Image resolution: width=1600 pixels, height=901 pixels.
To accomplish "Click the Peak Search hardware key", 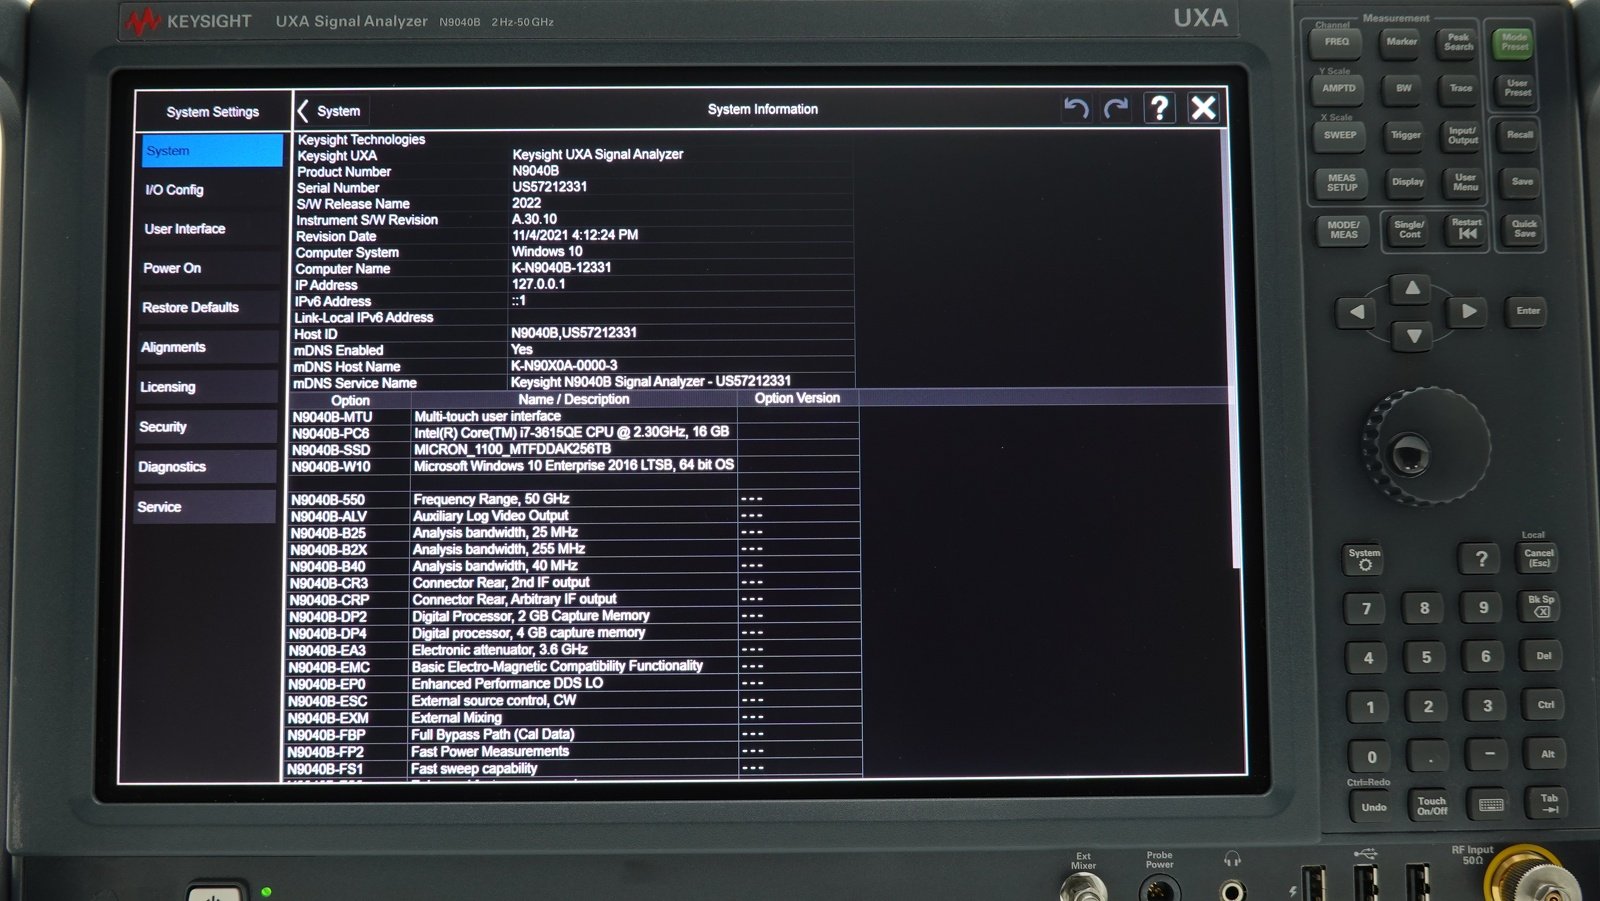I will (x=1458, y=42).
